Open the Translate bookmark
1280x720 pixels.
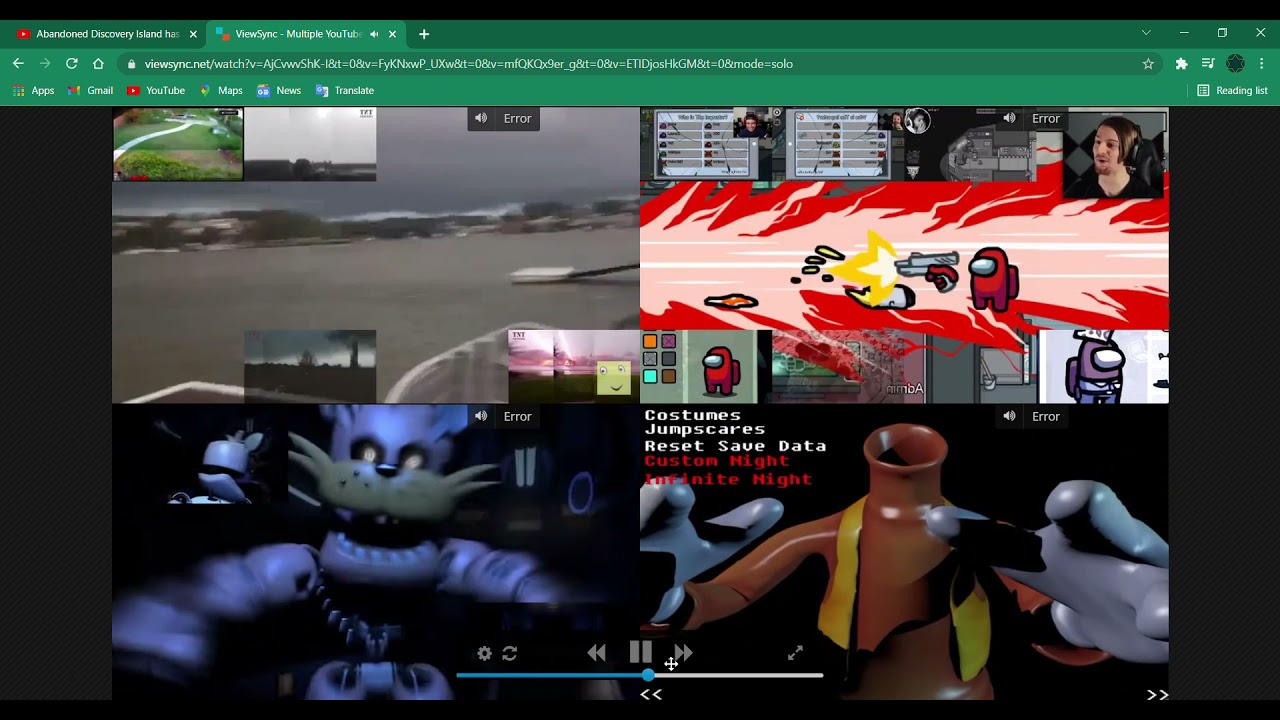pos(345,90)
